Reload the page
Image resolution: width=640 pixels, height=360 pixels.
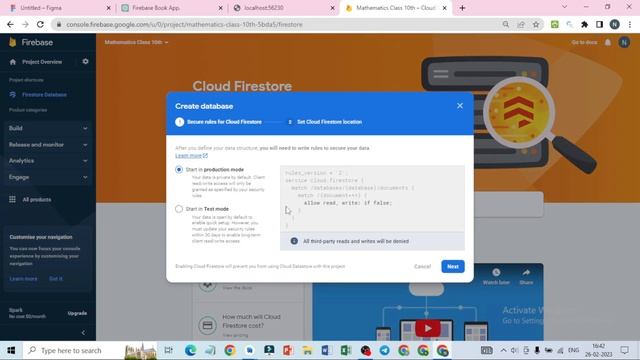pyautogui.click(x=40, y=24)
